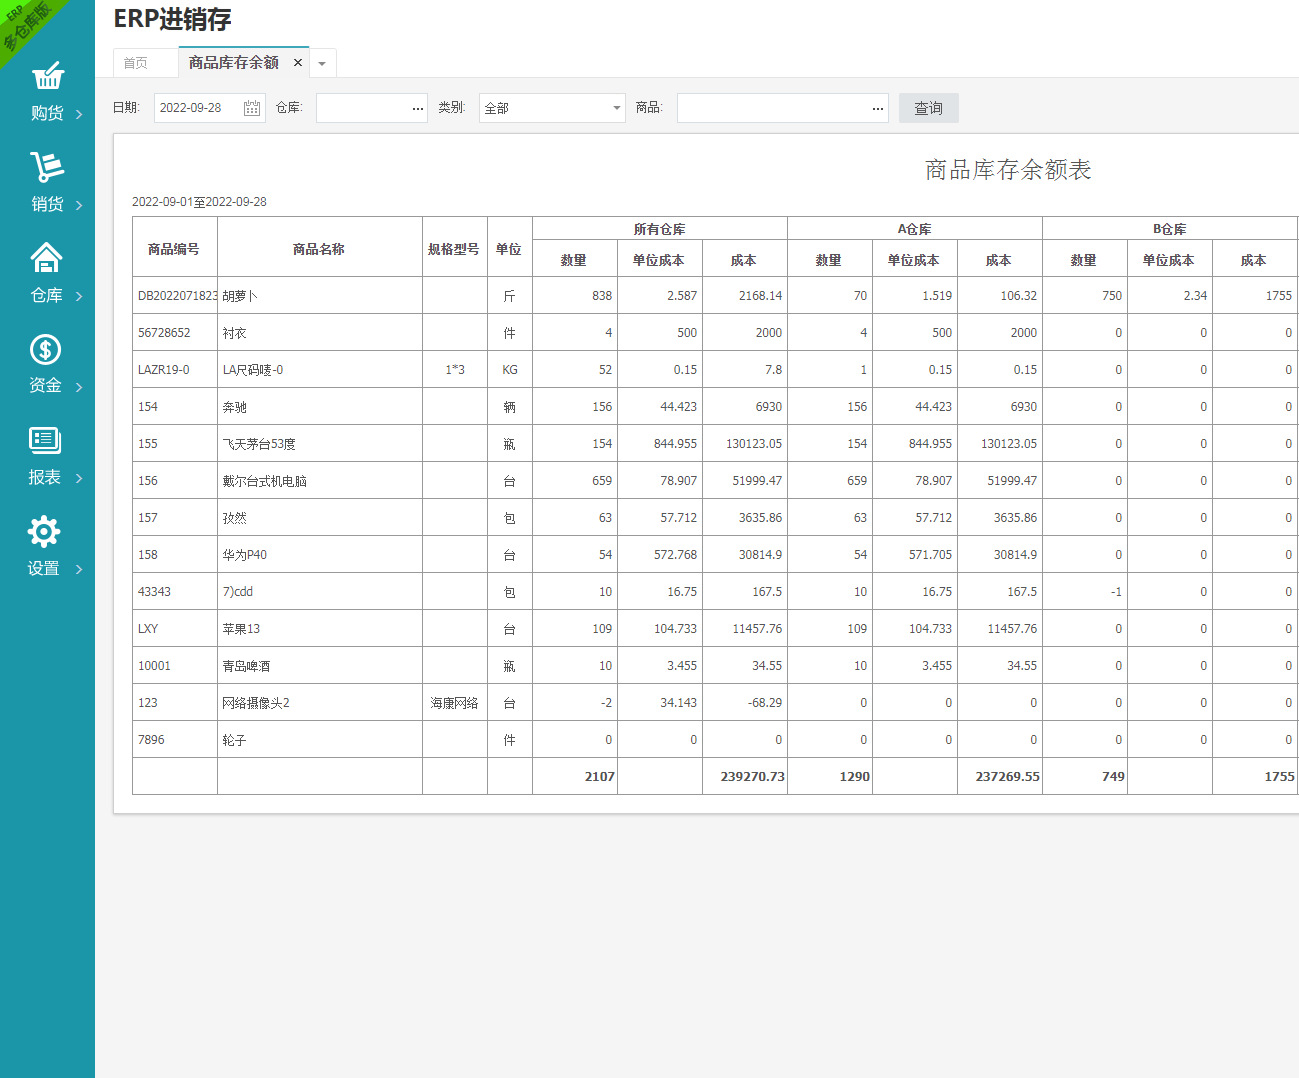The image size is (1299, 1078).
Task: Expand the 仓库 sidebar menu chevron
Action: (79, 296)
